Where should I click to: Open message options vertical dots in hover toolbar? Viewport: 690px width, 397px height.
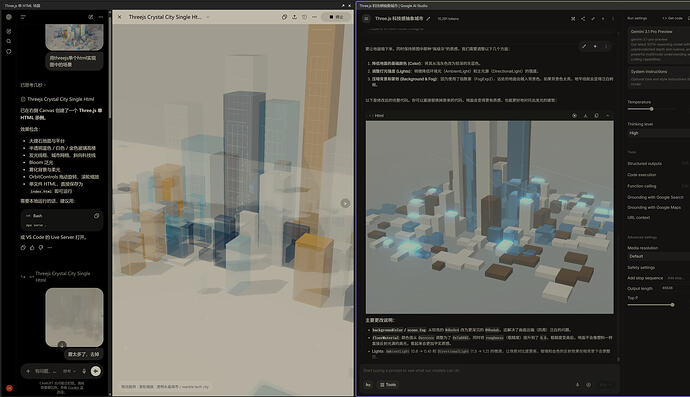[606, 46]
